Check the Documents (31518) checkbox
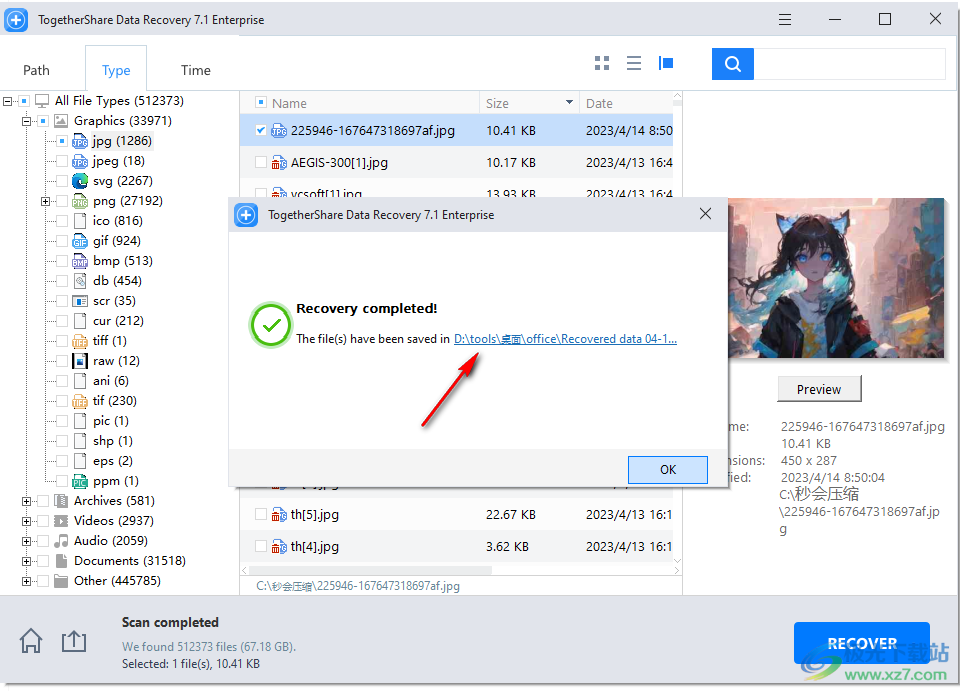This screenshot has height=691, width=960. click(43, 561)
